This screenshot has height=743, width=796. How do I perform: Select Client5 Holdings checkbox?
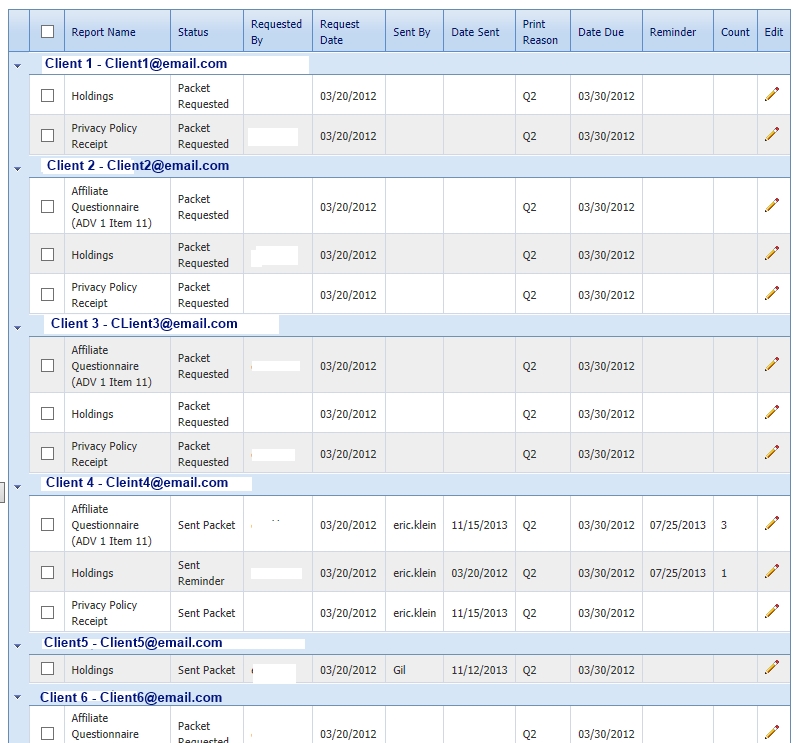[x=47, y=669]
